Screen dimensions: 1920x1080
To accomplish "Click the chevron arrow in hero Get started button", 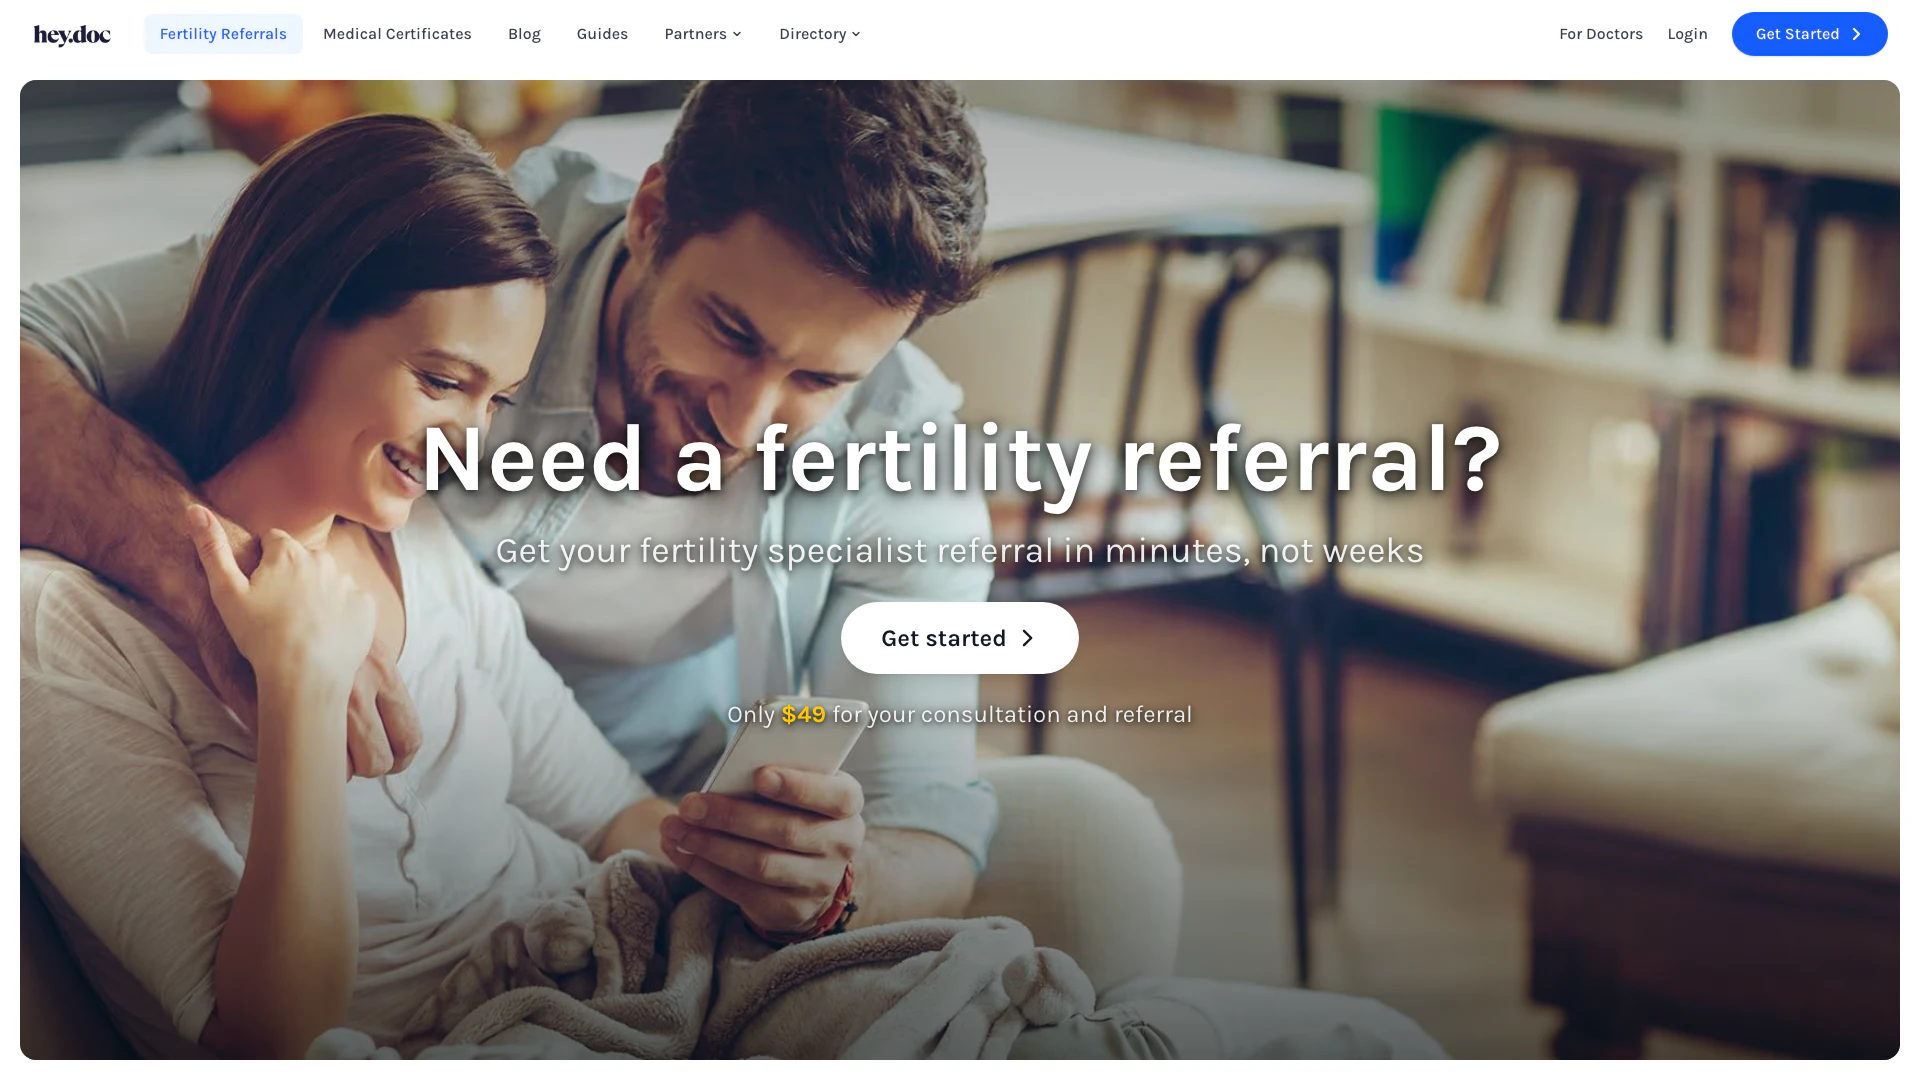I will (1027, 638).
